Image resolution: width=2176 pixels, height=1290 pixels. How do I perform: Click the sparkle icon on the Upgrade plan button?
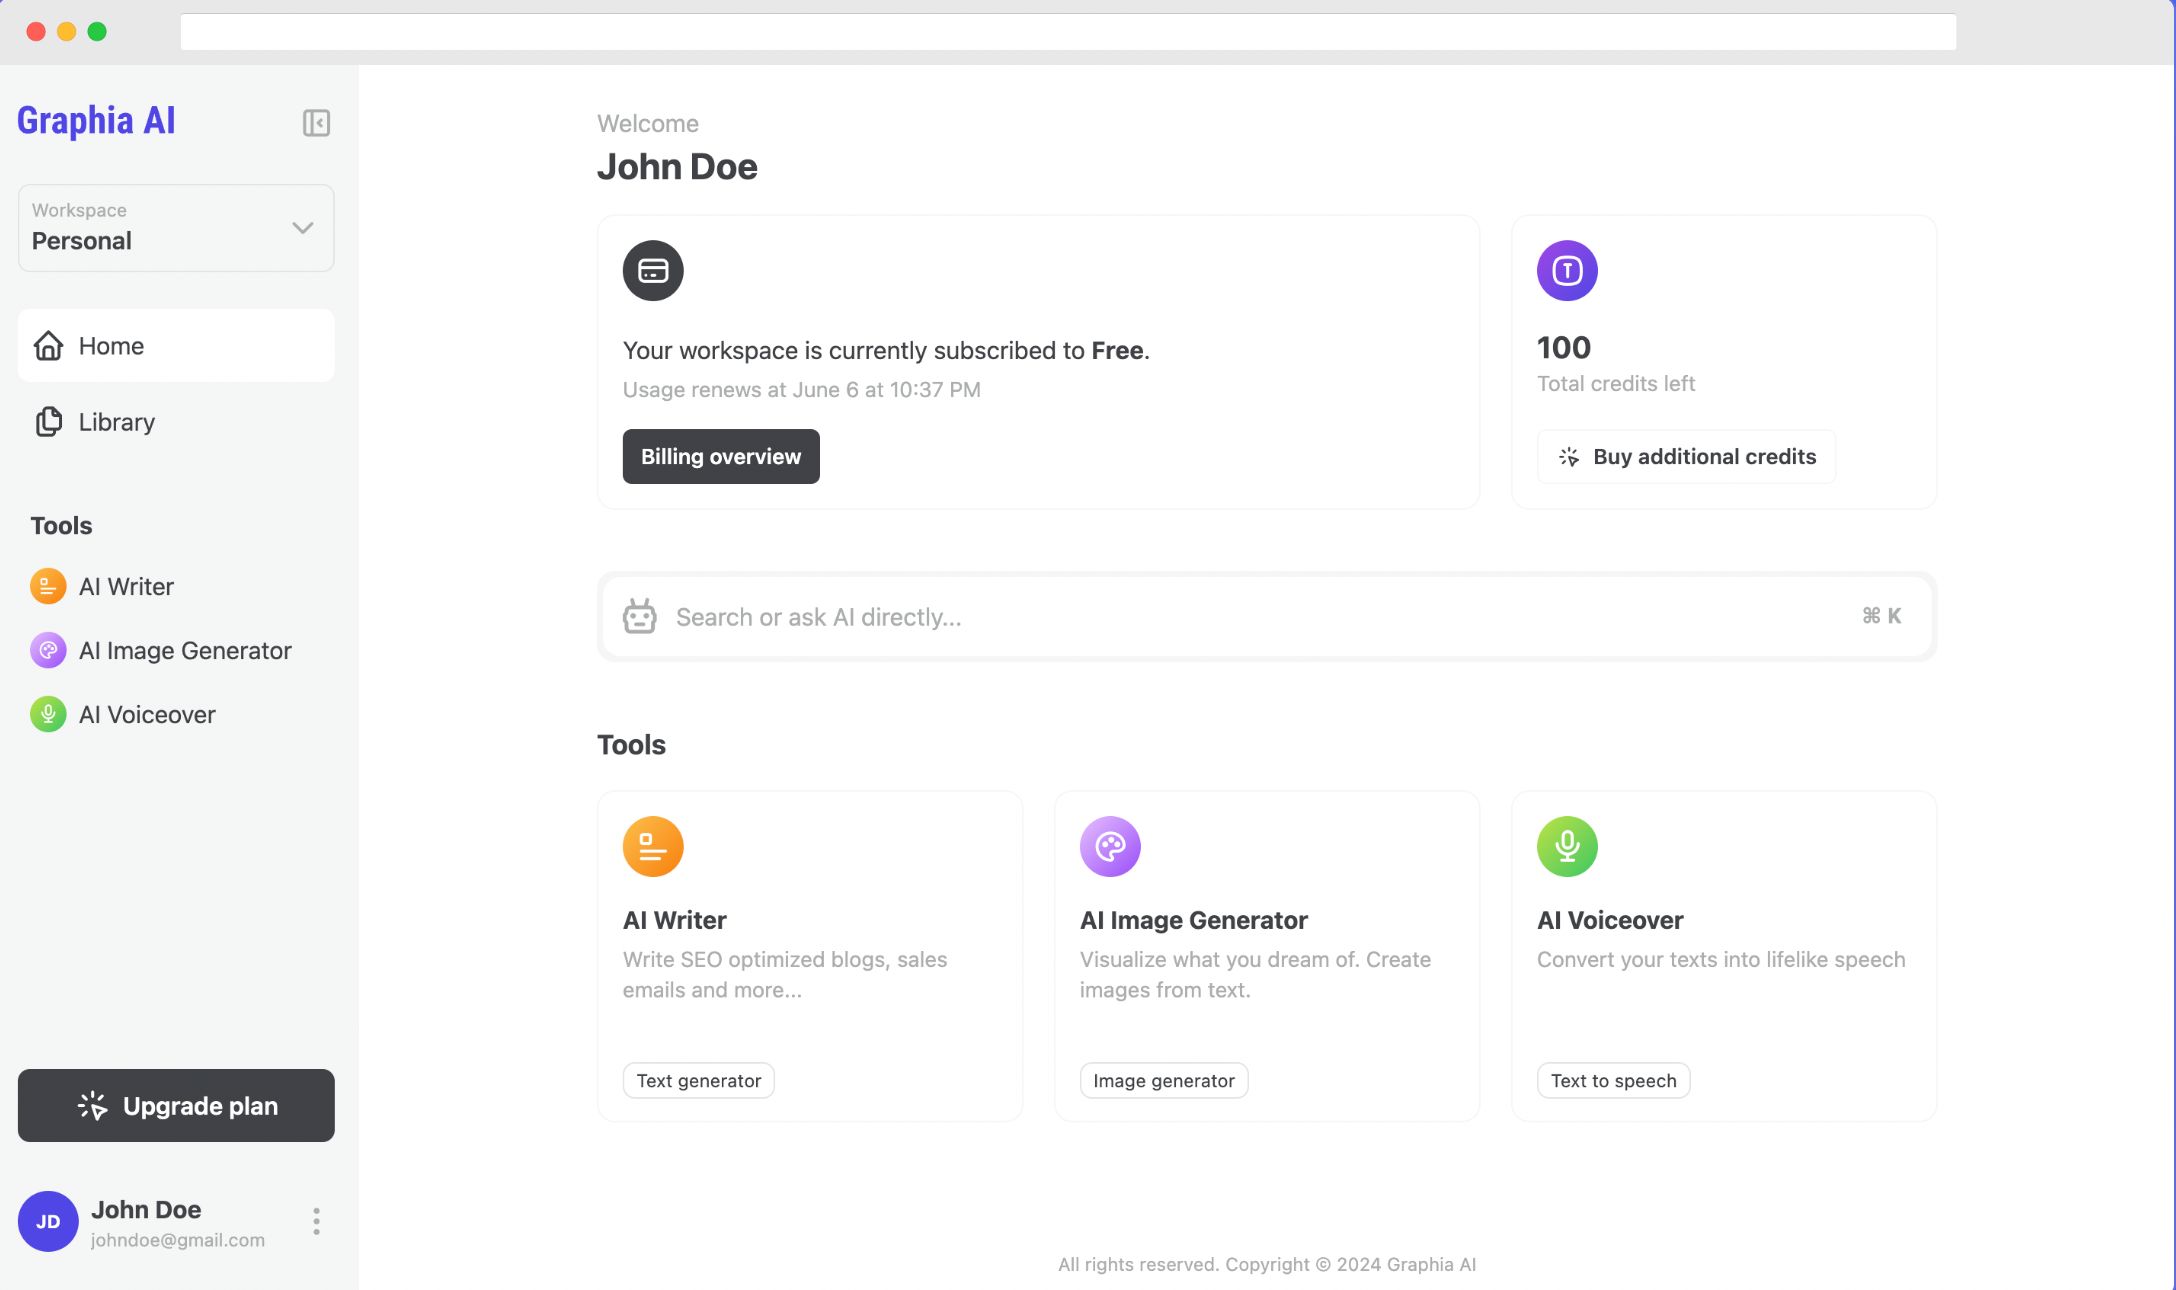[x=92, y=1105]
